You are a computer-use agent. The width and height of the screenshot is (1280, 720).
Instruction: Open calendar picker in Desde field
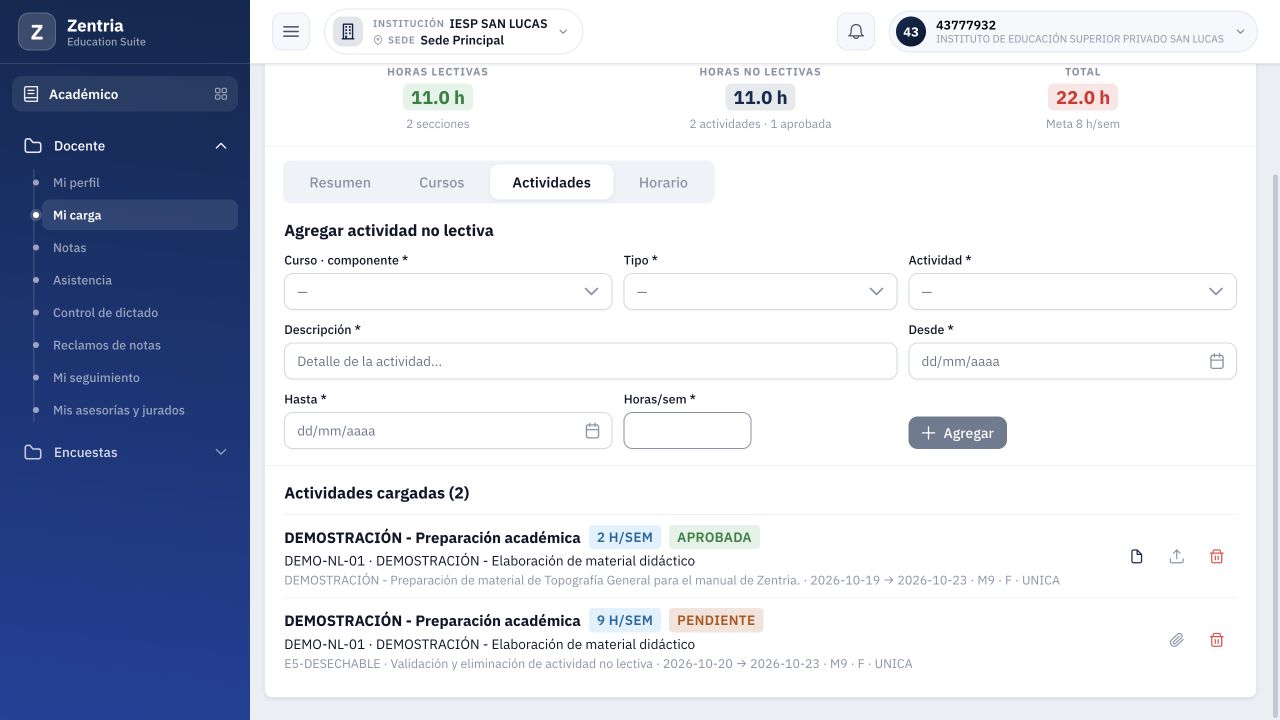(1216, 361)
